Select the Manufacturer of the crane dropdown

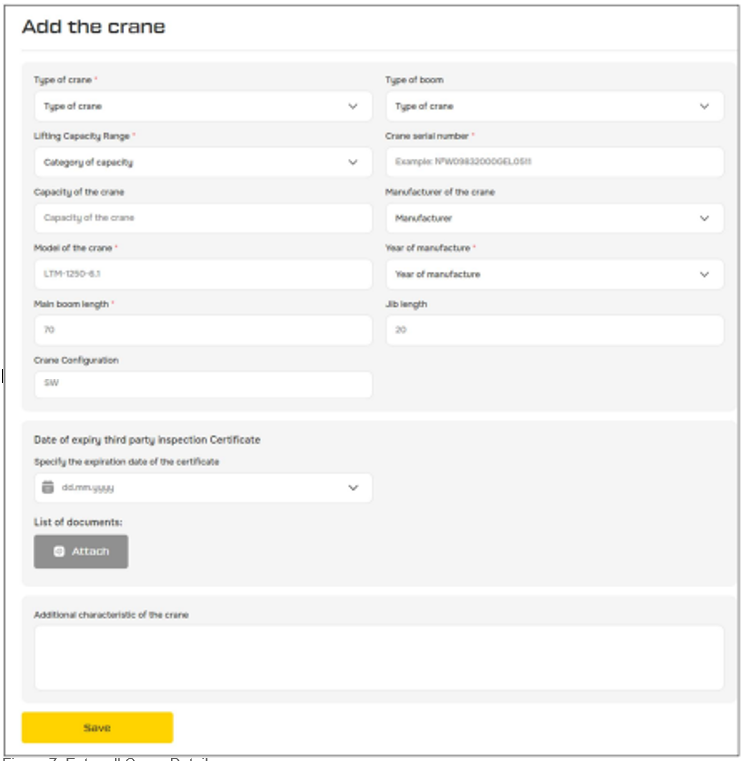tap(554, 218)
